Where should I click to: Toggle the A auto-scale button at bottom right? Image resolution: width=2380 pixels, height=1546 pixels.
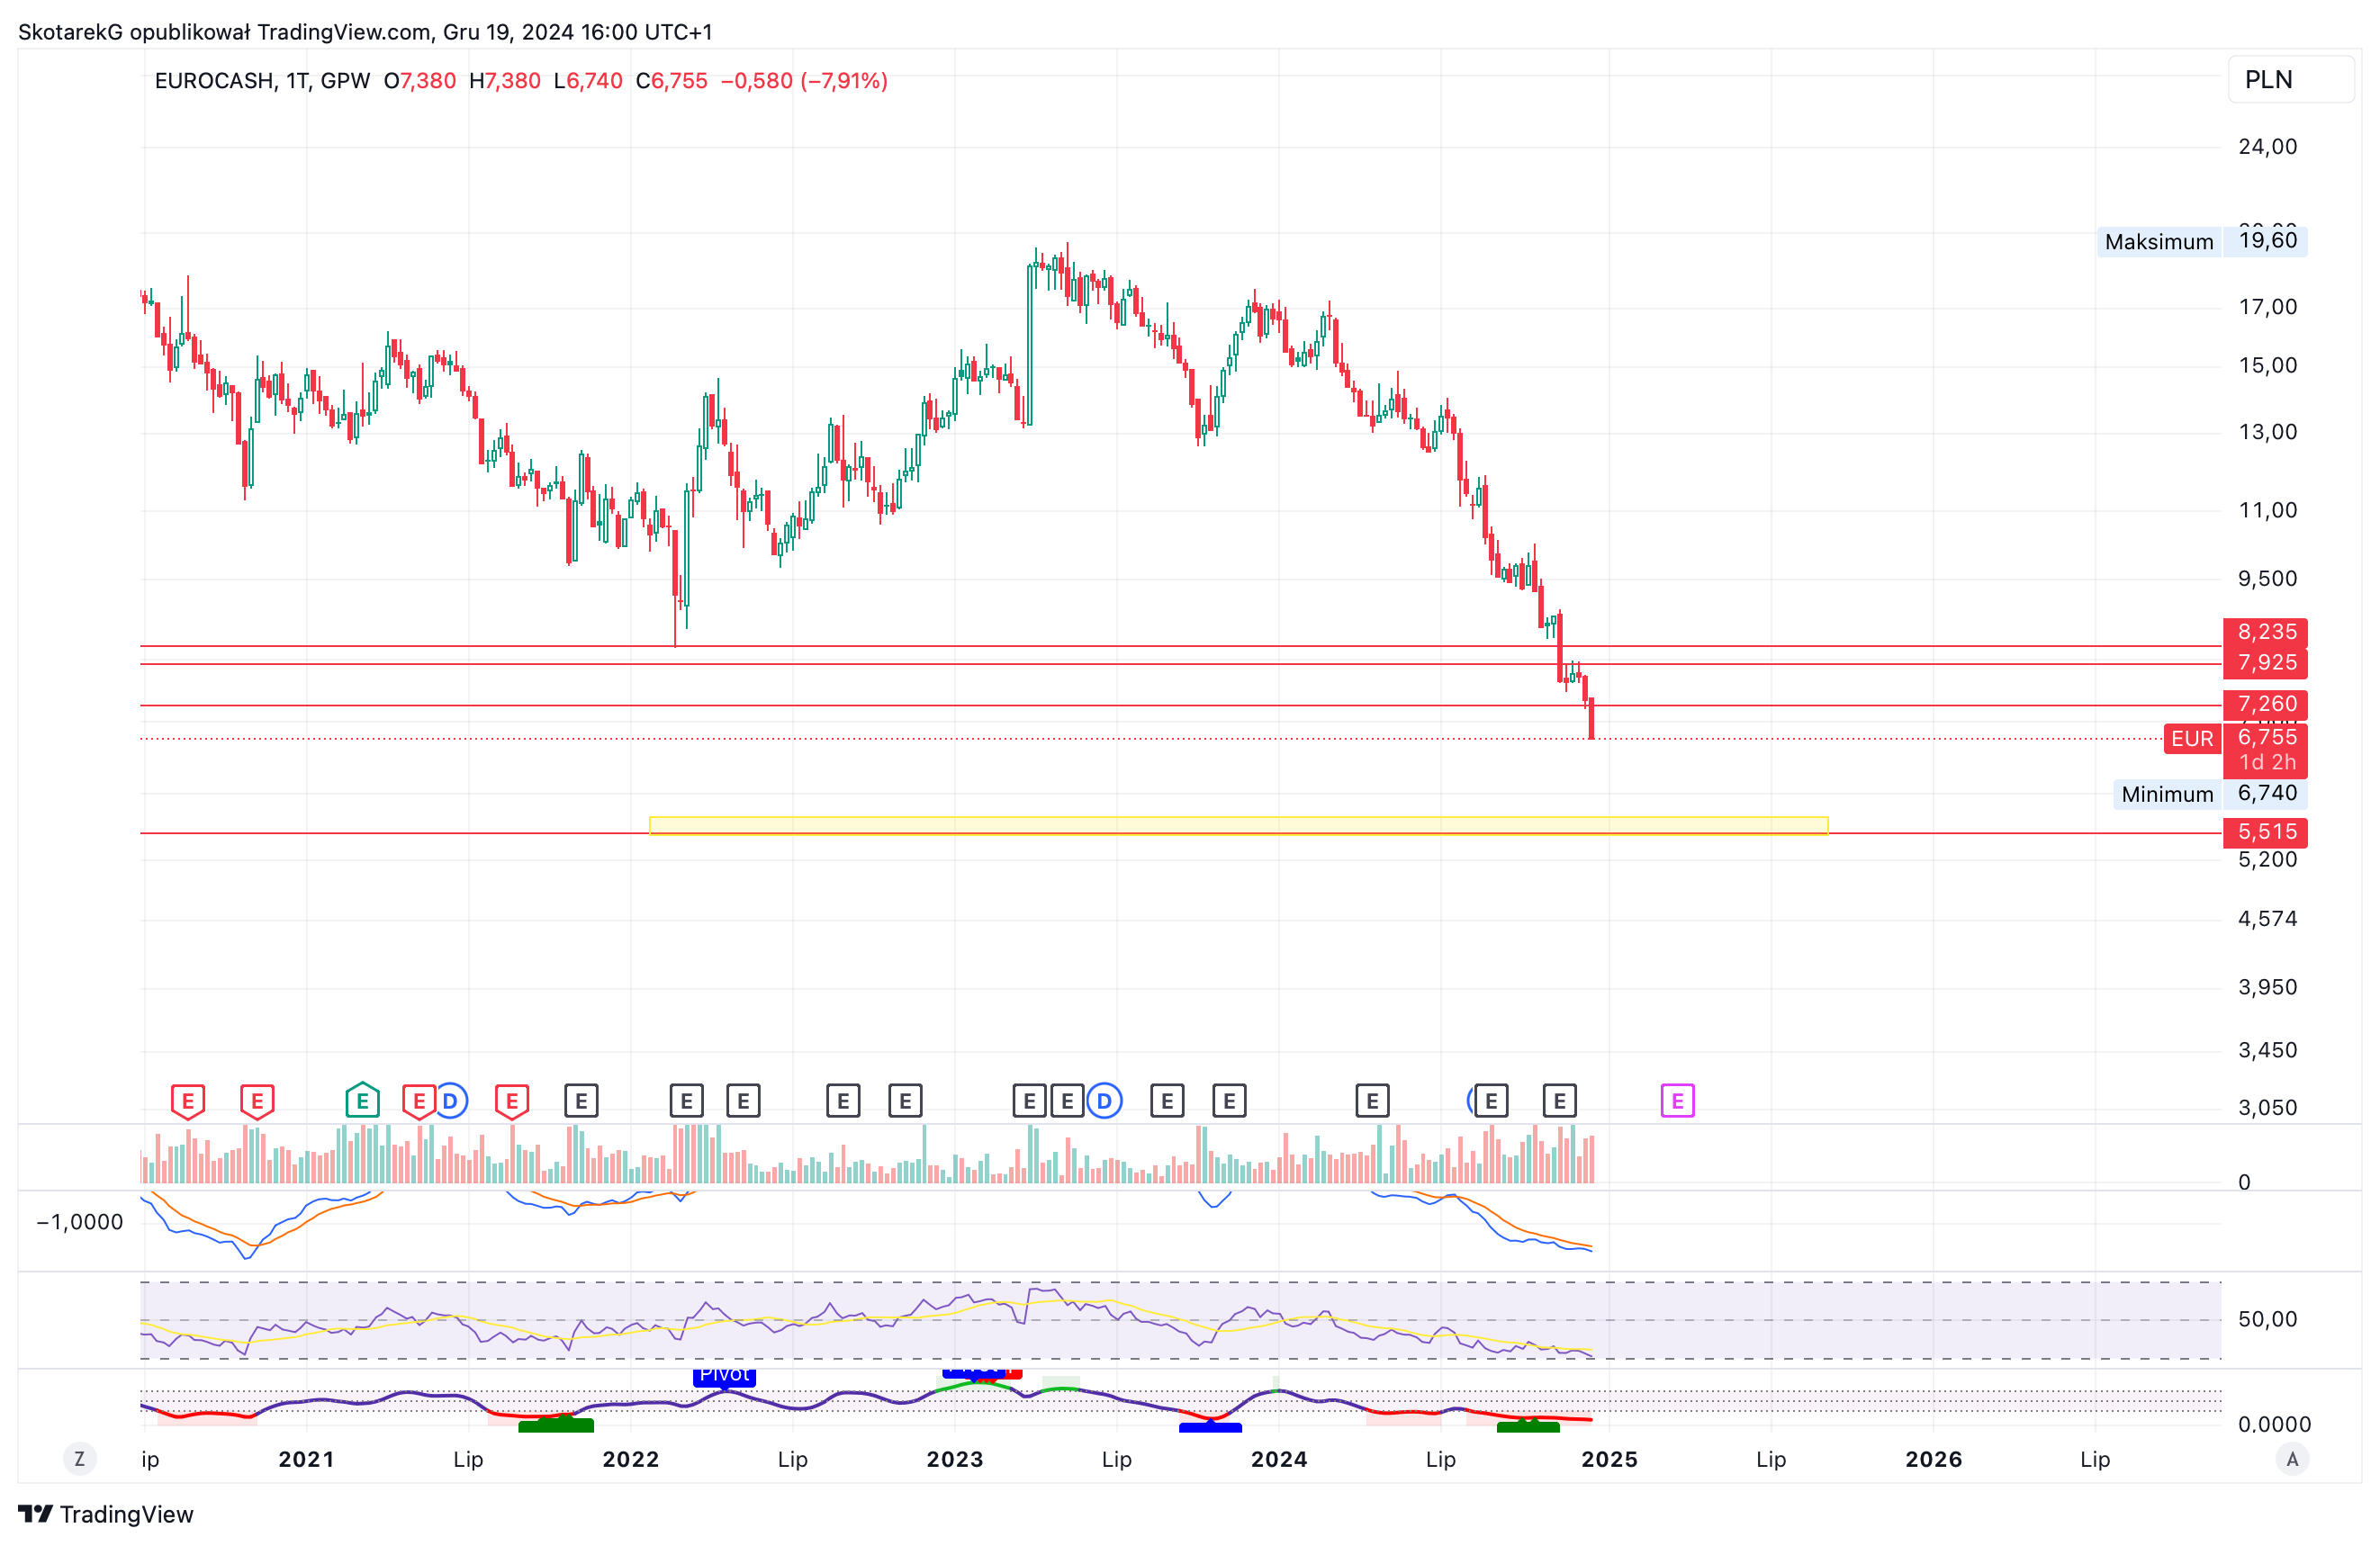(x=2292, y=1459)
